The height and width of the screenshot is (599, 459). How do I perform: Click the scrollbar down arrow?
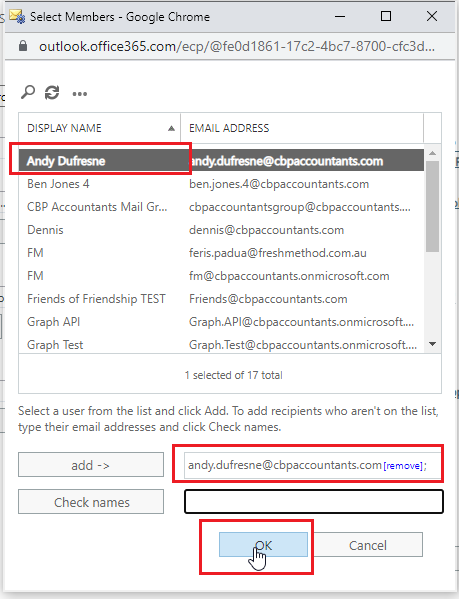(432, 344)
